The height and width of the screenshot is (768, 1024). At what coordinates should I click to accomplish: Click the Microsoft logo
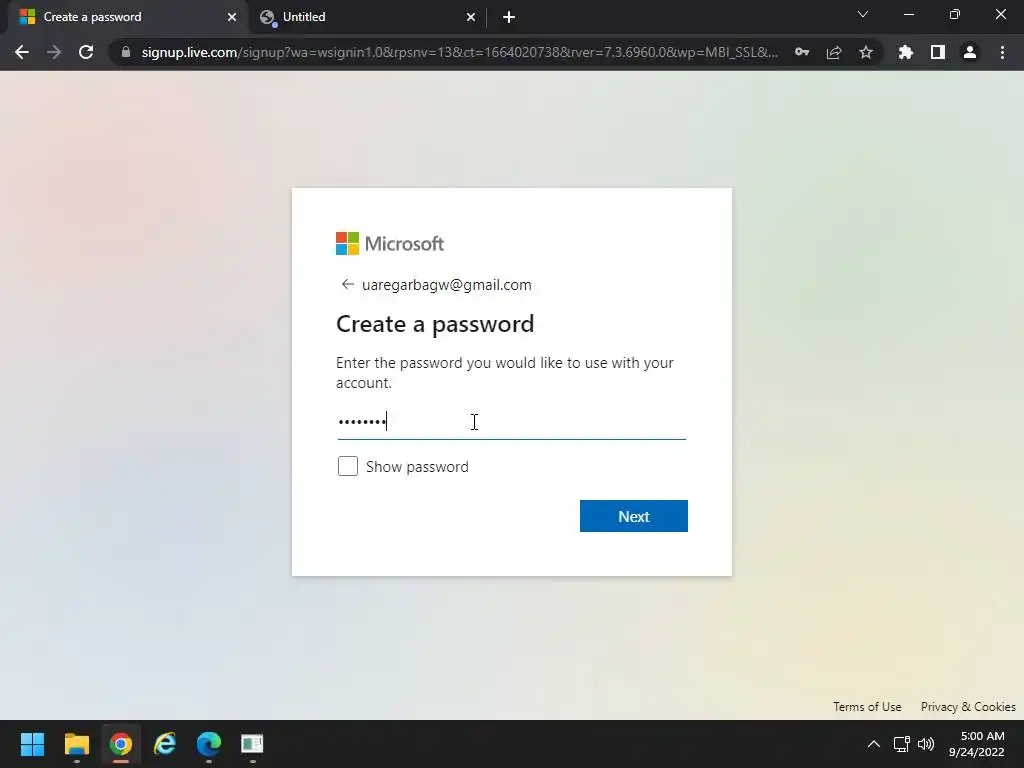tap(390, 244)
